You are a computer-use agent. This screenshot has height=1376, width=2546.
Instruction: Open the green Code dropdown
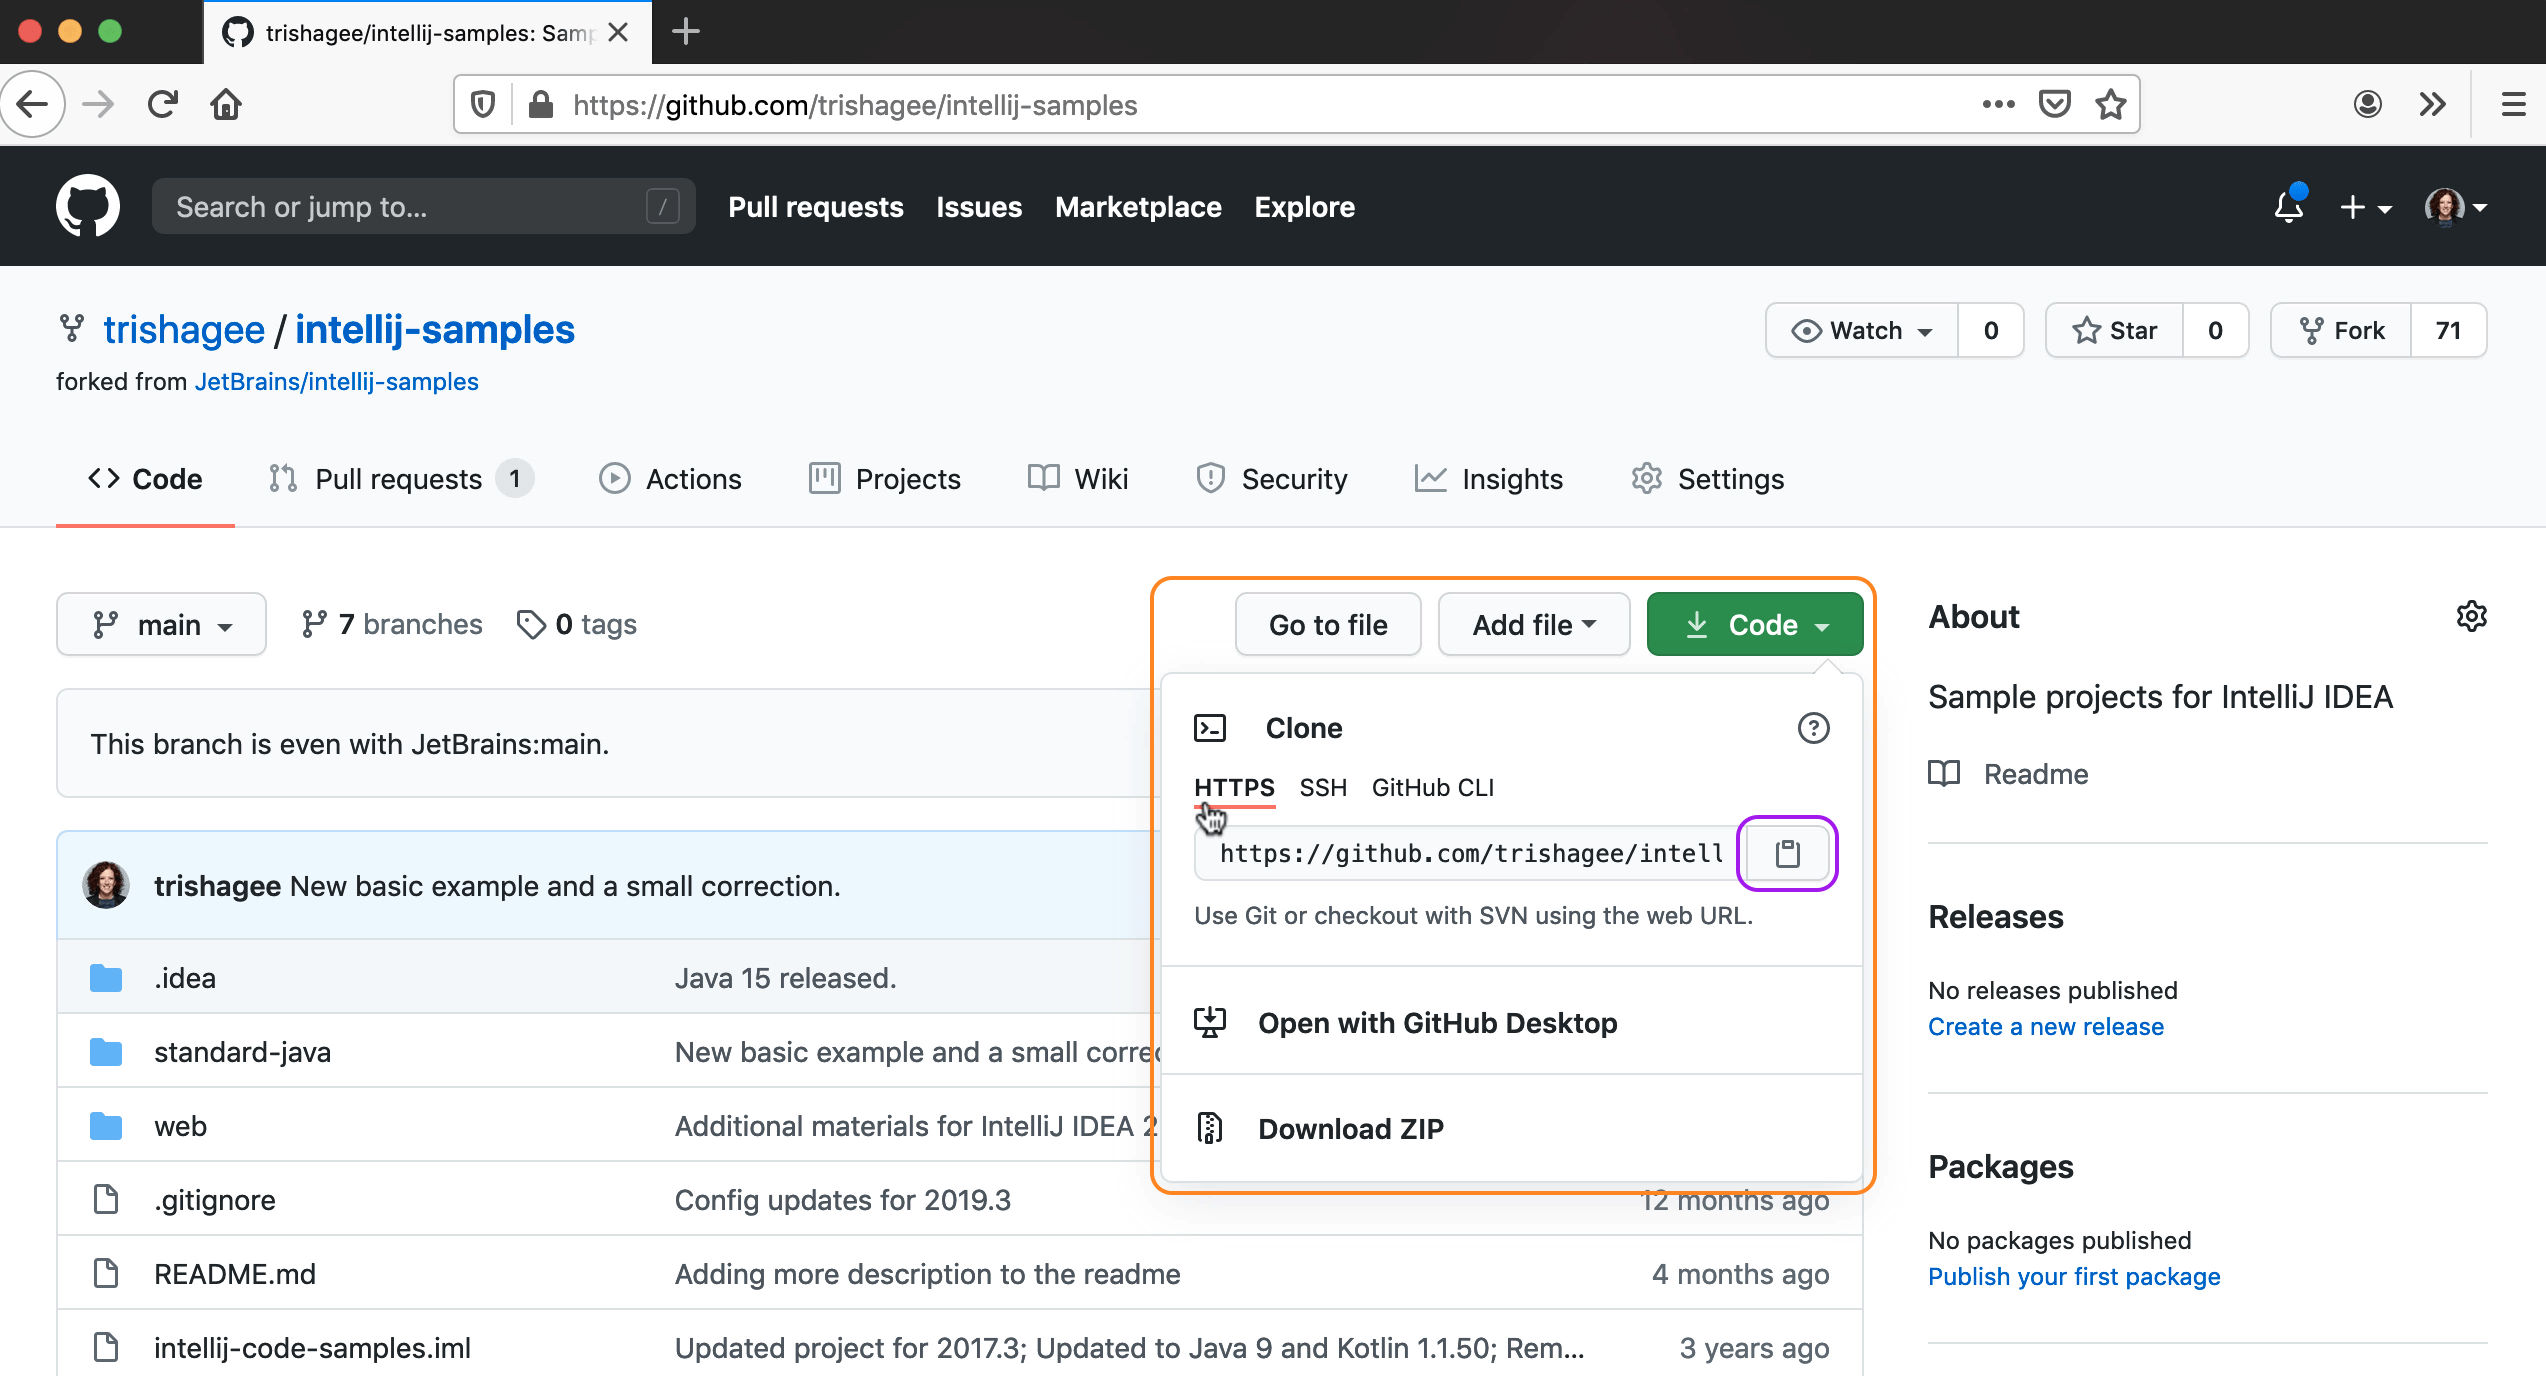[1754, 624]
